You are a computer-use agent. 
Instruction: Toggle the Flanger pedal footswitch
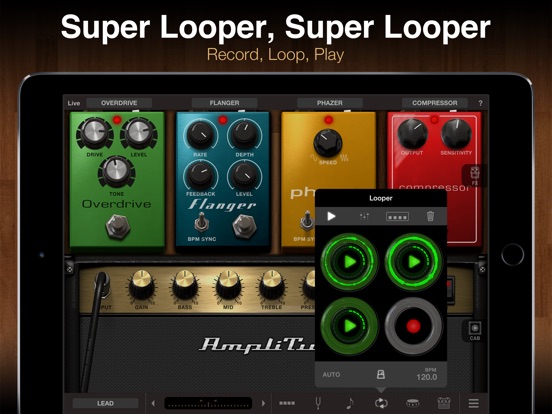pyautogui.click(x=244, y=225)
